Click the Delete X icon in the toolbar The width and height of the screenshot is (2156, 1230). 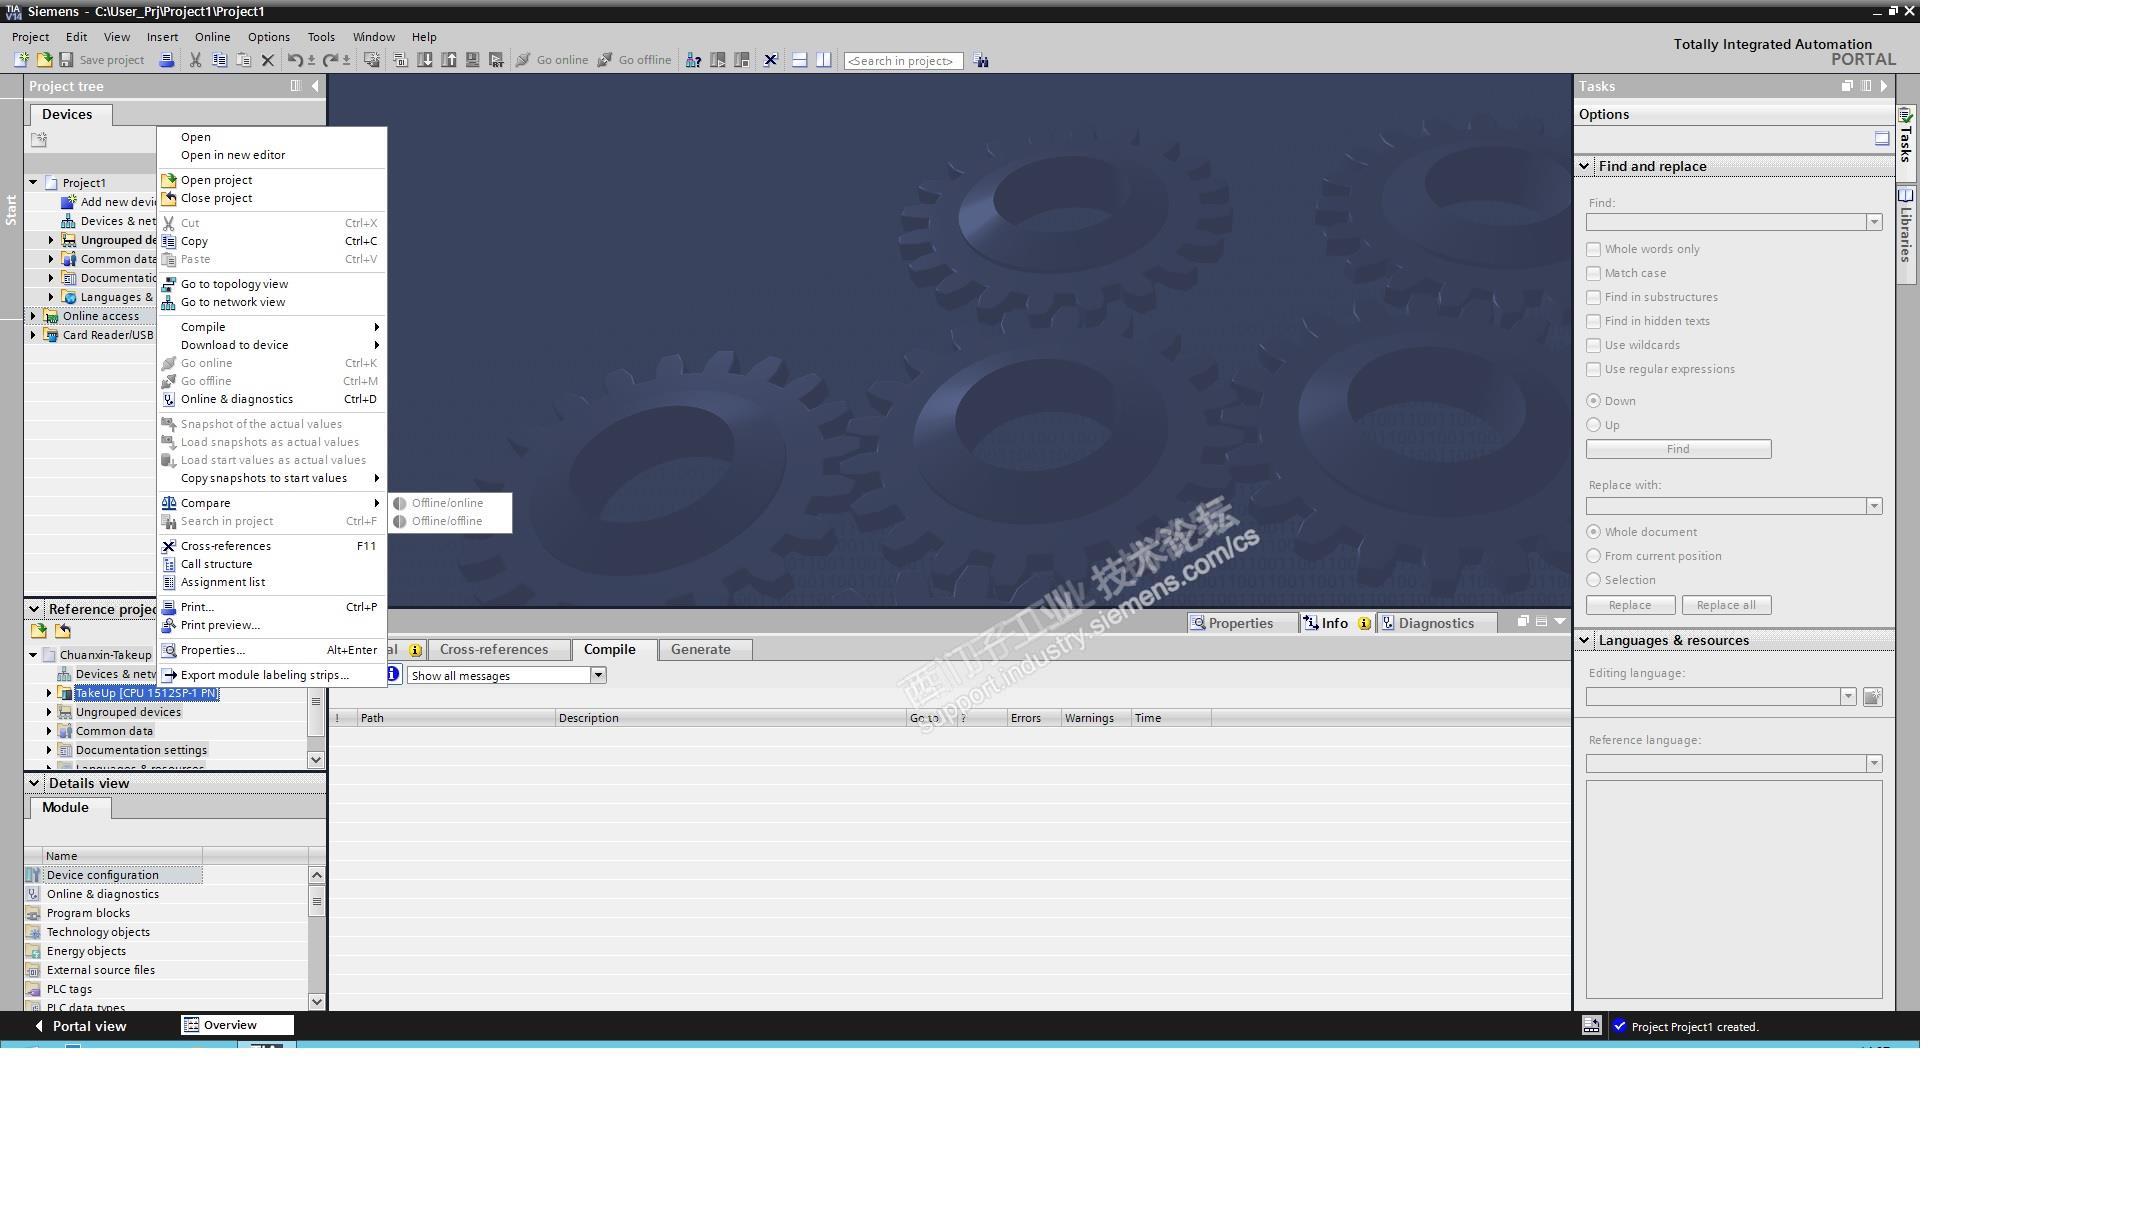tap(267, 60)
